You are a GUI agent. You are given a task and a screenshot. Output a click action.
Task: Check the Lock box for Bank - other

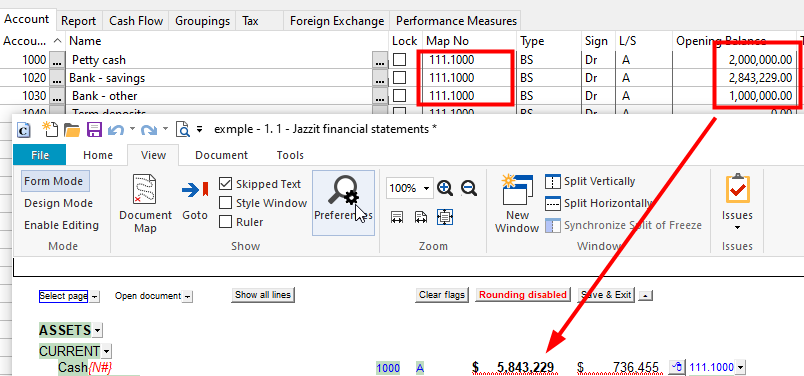click(x=399, y=96)
